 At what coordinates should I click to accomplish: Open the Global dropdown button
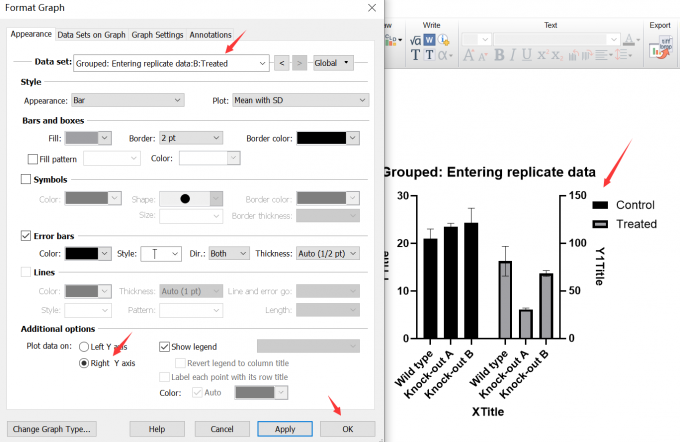click(333, 63)
